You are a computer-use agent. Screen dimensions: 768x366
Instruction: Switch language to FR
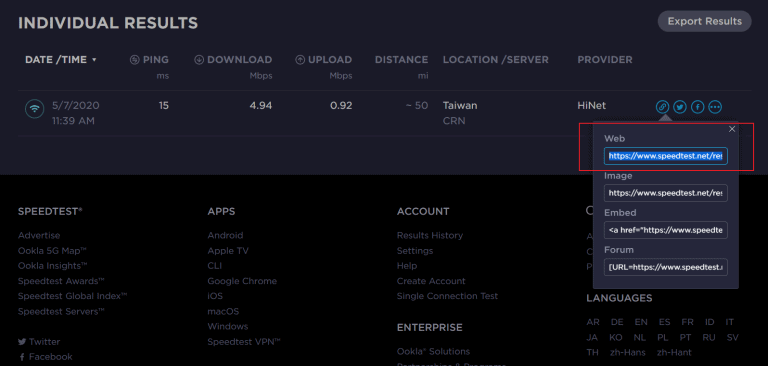point(687,322)
